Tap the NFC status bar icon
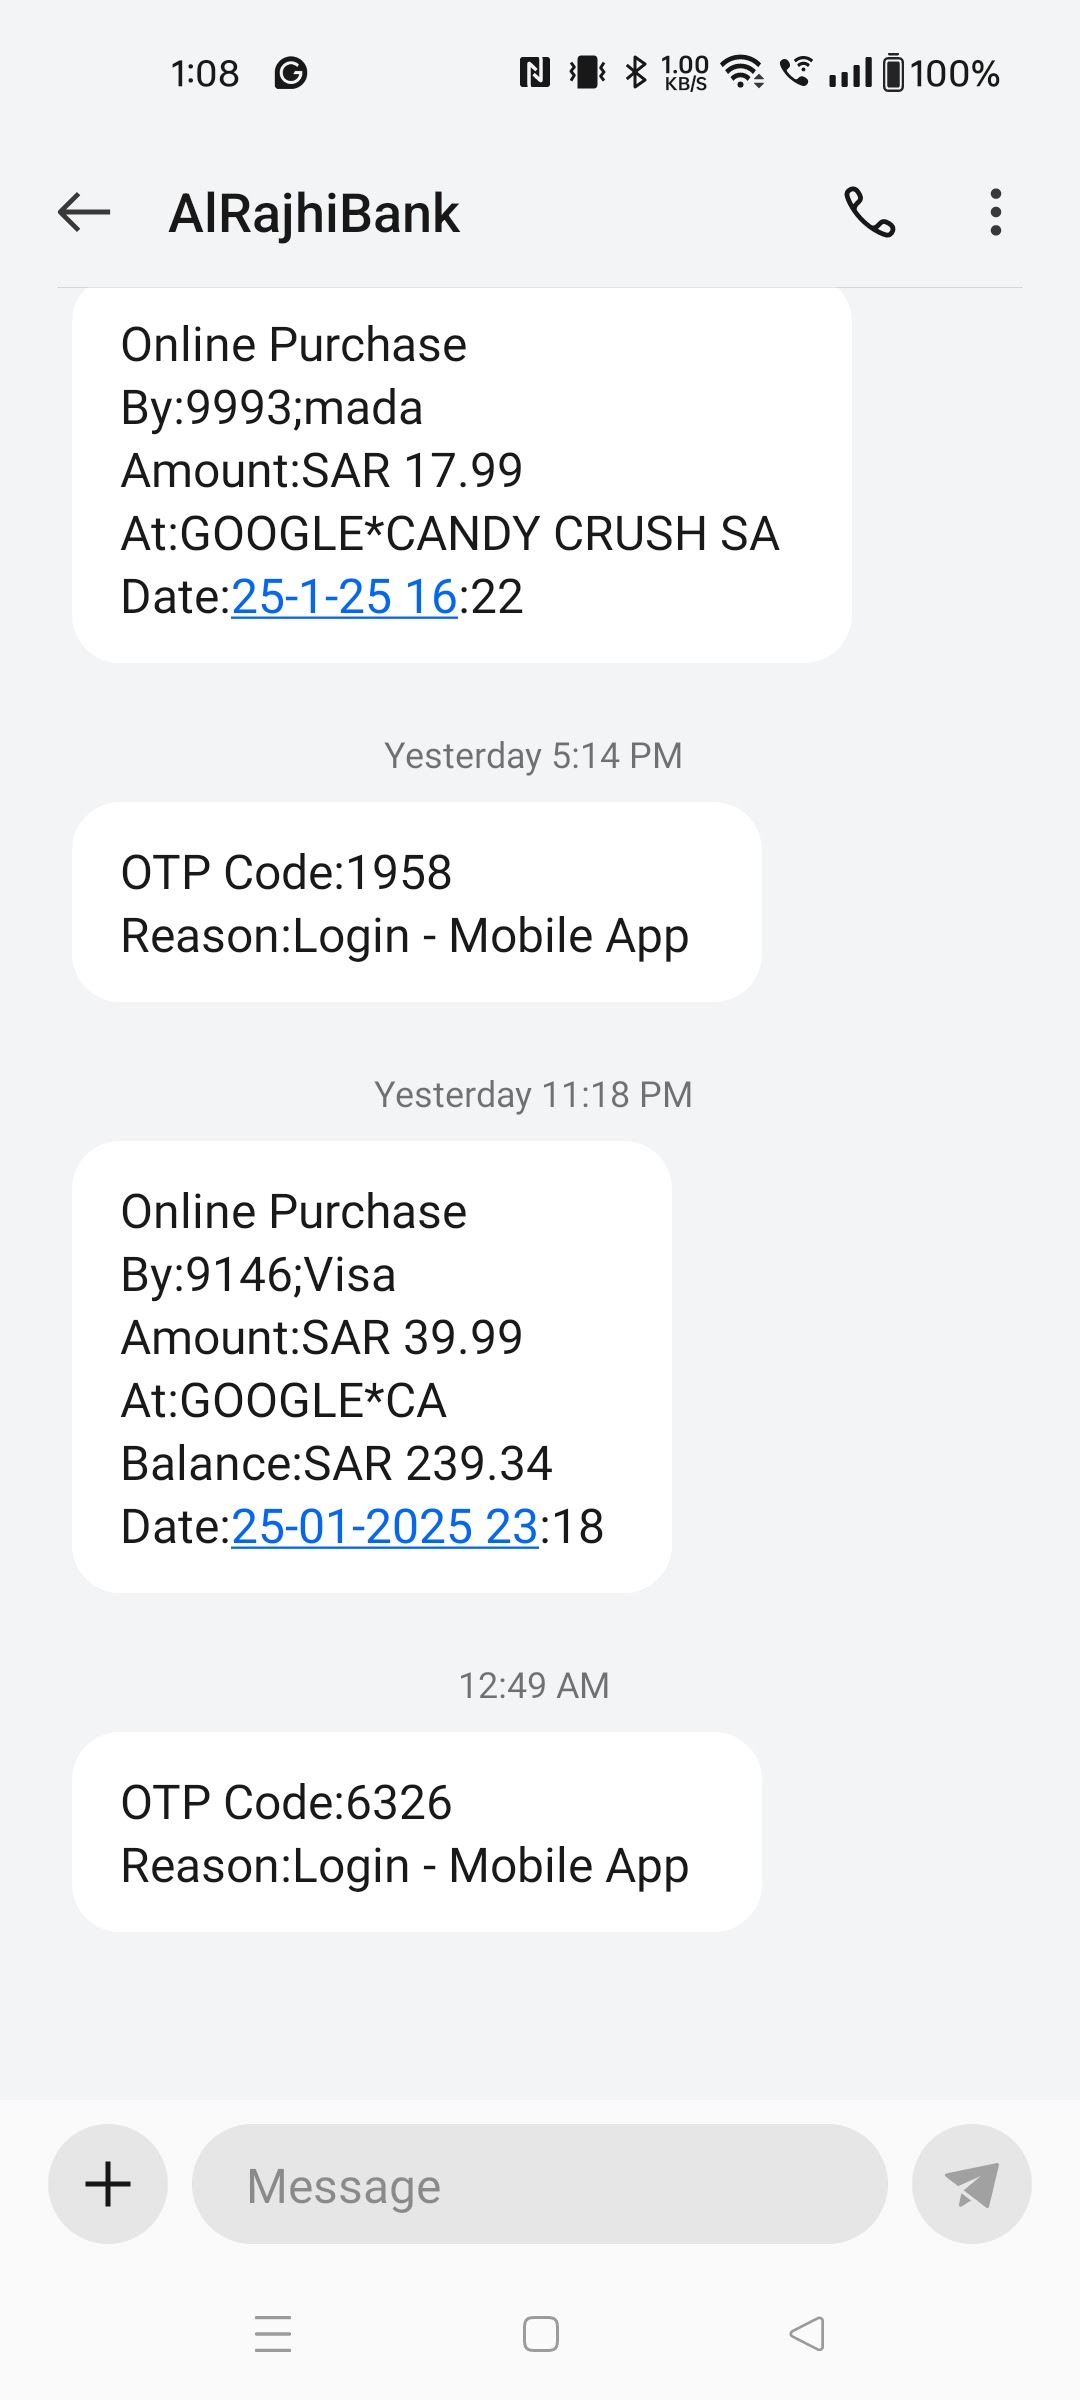 [x=535, y=72]
